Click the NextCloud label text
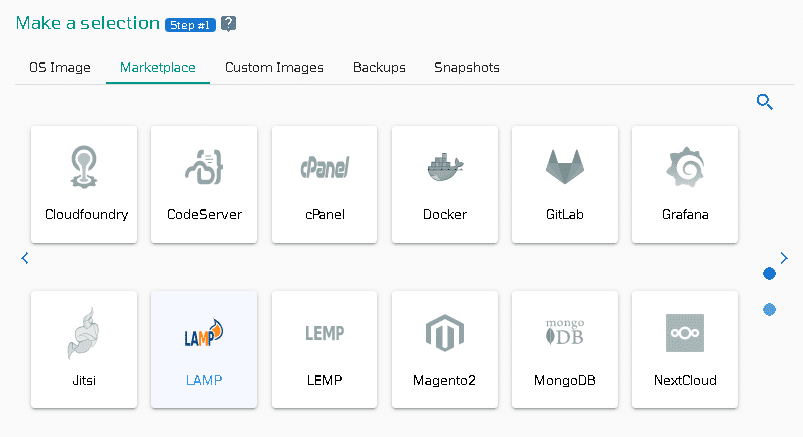The width and height of the screenshot is (803, 437). 685,381
